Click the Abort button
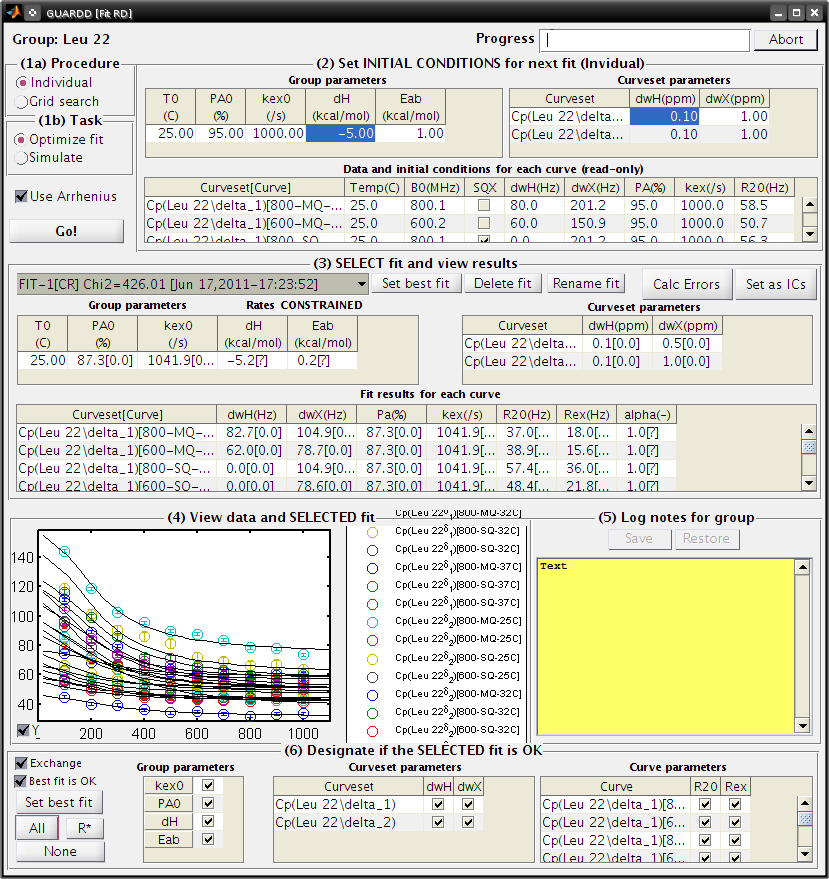 point(785,39)
